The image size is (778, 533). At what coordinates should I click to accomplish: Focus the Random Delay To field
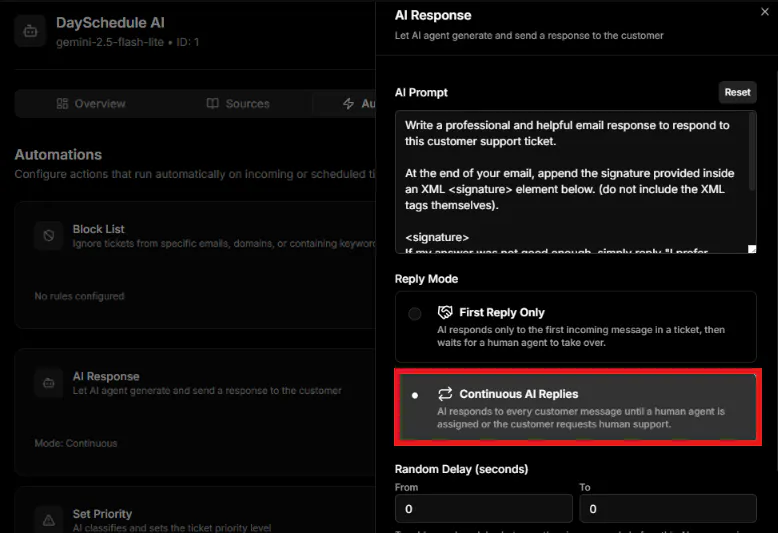(x=668, y=509)
